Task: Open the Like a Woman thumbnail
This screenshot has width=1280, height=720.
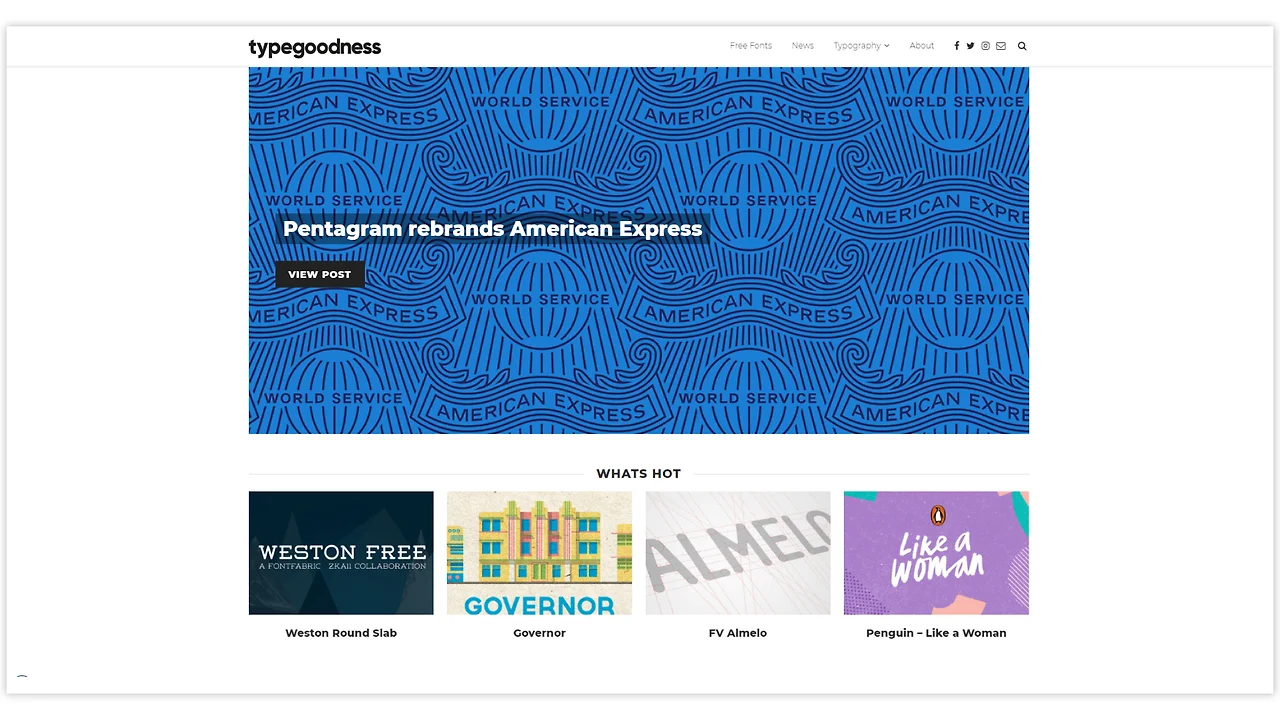Action: pos(936,553)
